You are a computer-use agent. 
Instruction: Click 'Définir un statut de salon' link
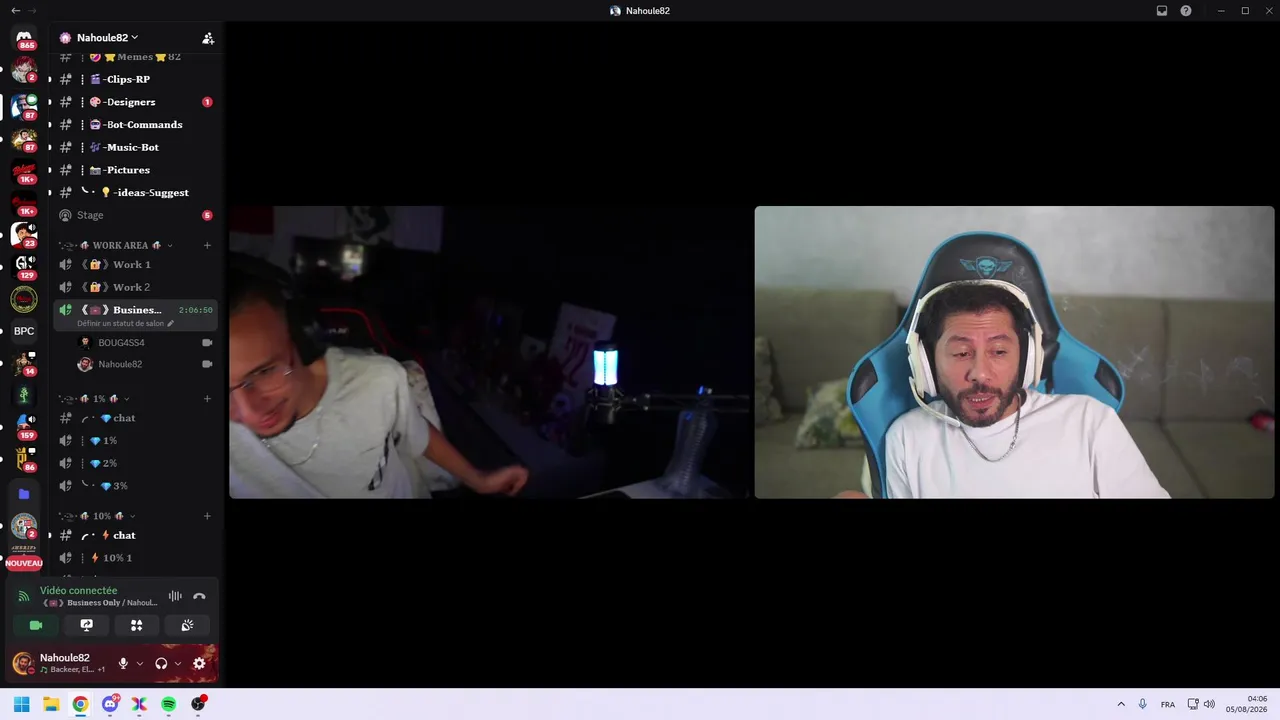click(125, 323)
